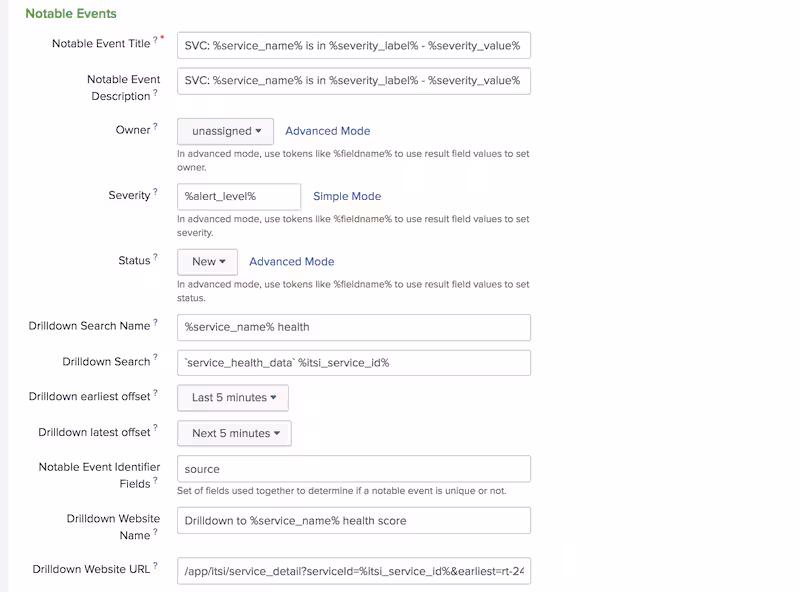Click help icon beside Severity label
800x592 pixels.
click(156, 193)
